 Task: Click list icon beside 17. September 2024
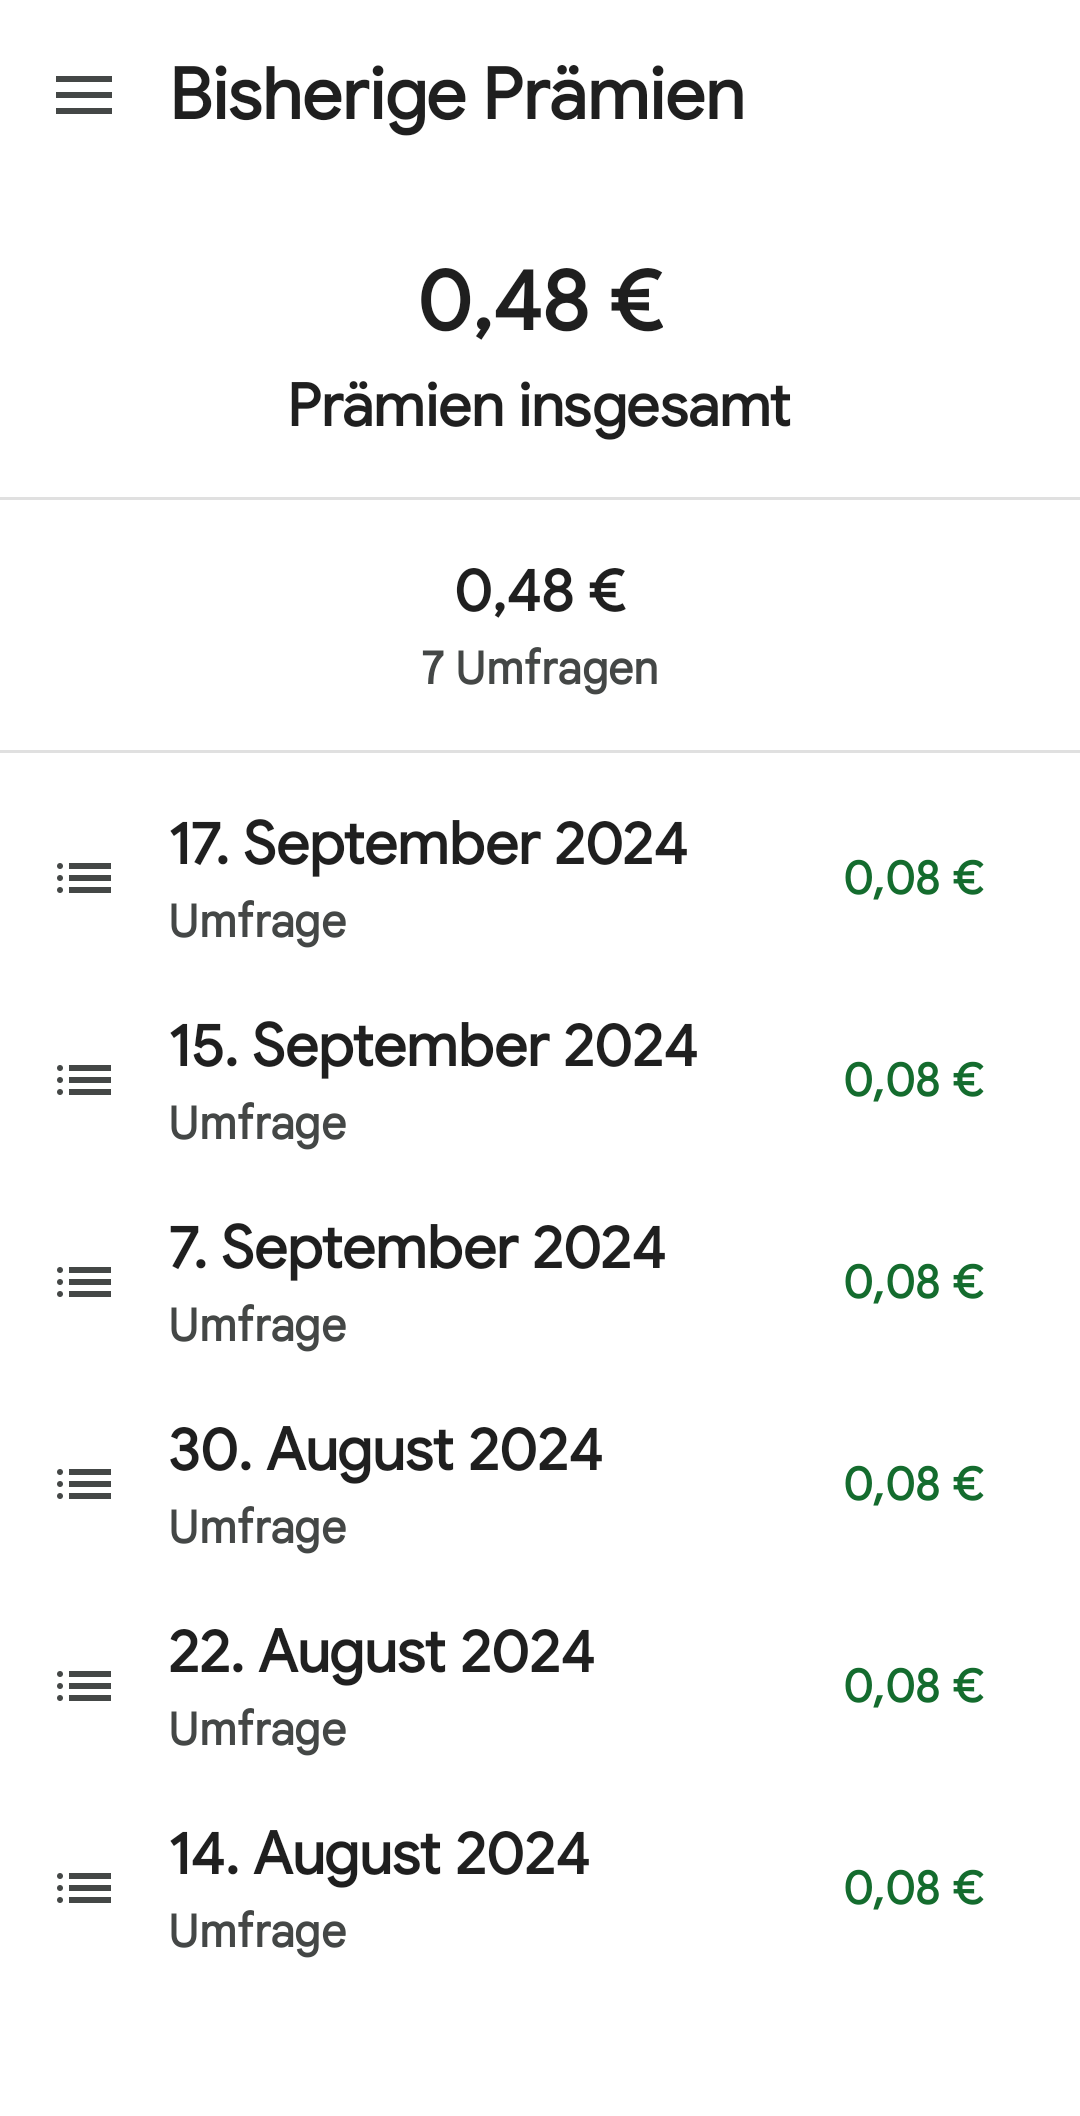click(x=84, y=878)
